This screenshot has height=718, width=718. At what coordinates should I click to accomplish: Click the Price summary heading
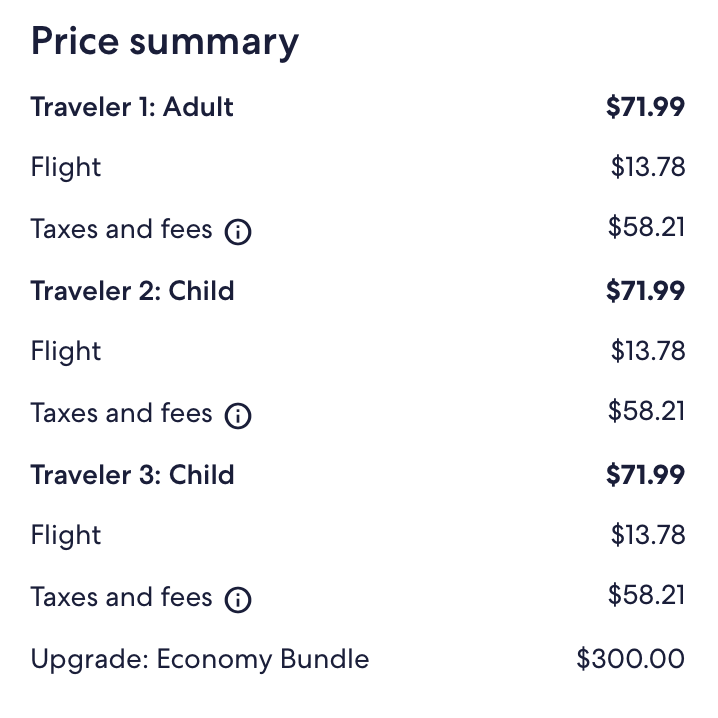coord(165,42)
